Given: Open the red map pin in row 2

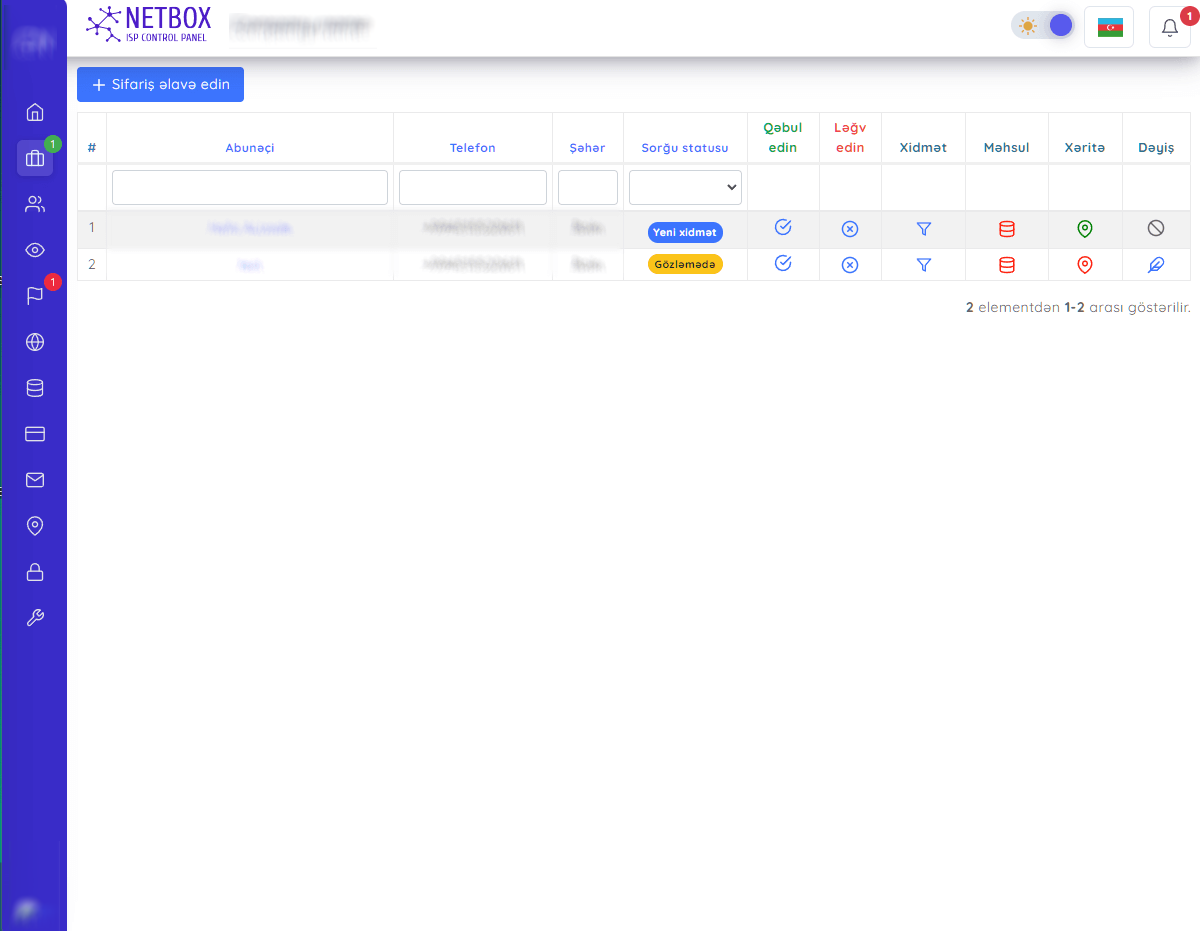Looking at the screenshot, I should coord(1085,265).
